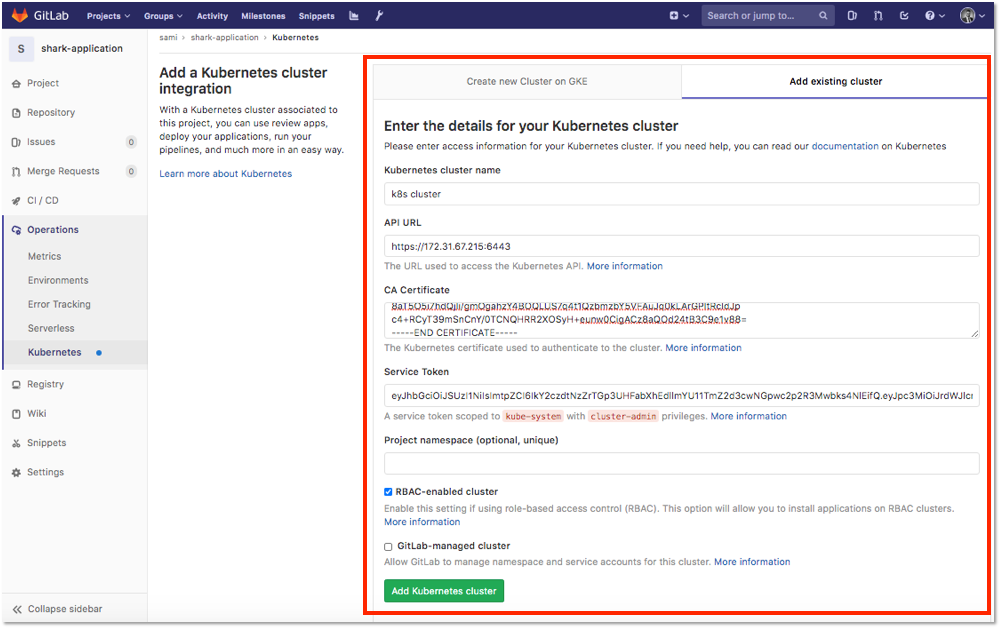Open Learn more about Kubernetes link
The width and height of the screenshot is (1001, 629).
[225, 174]
